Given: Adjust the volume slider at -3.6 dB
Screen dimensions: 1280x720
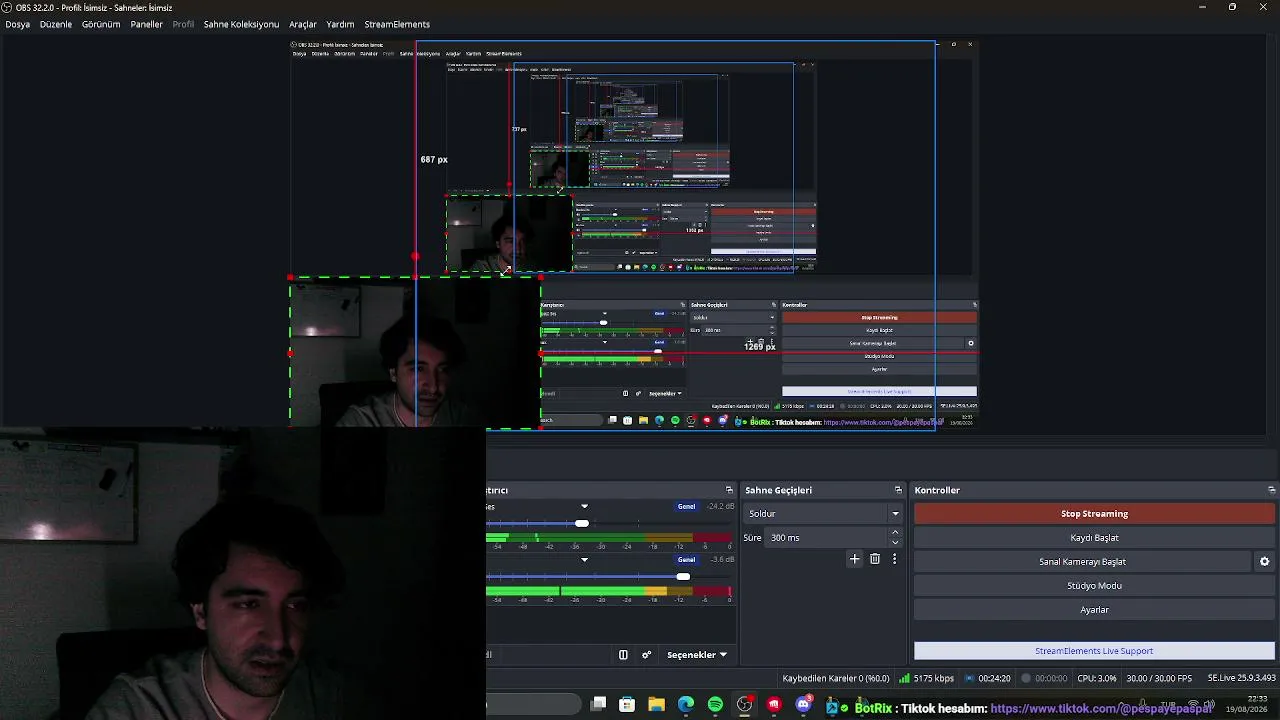Looking at the screenshot, I should click(x=683, y=576).
